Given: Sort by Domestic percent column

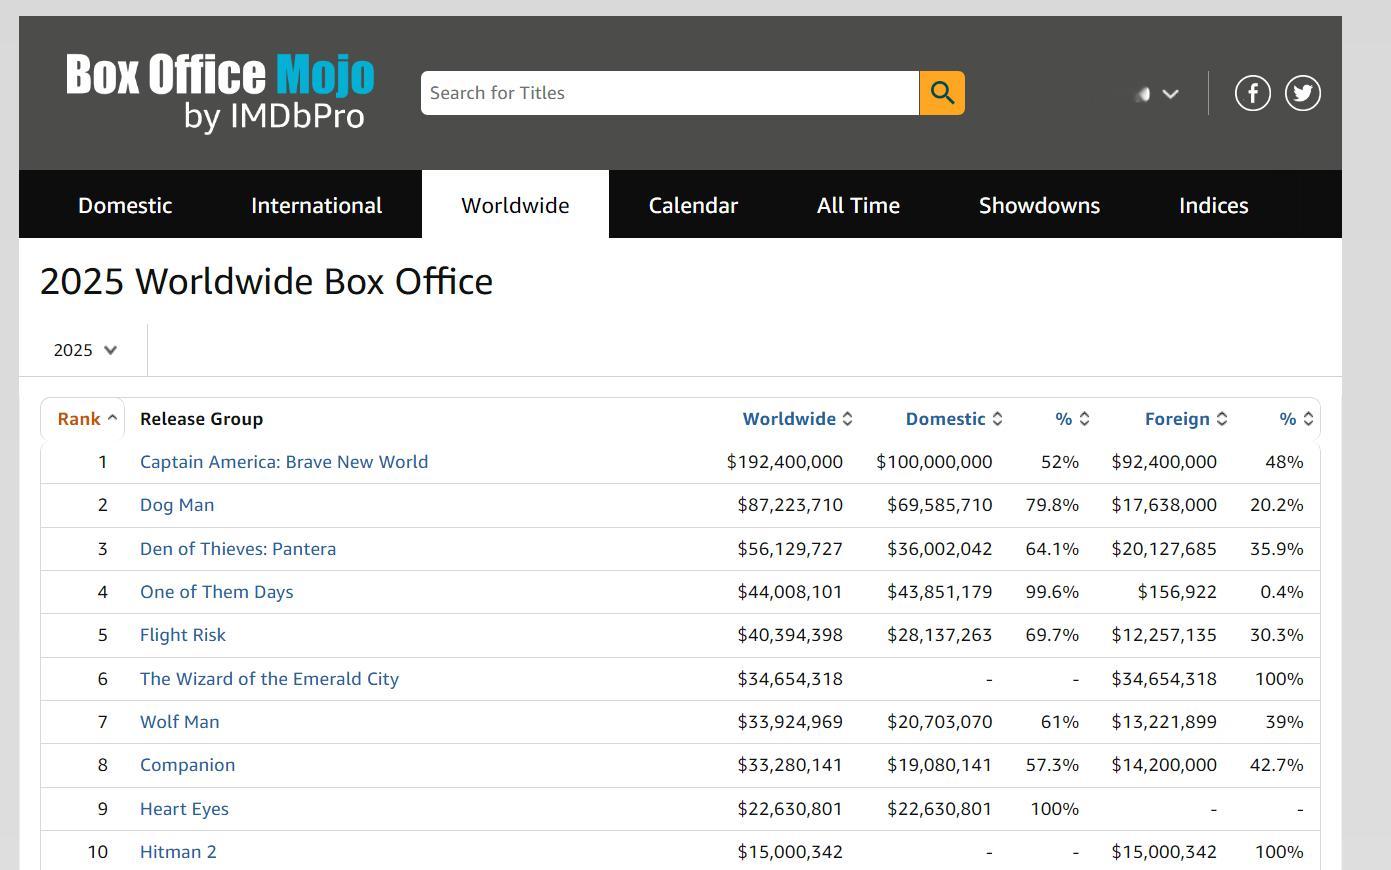Looking at the screenshot, I should click(1072, 419).
